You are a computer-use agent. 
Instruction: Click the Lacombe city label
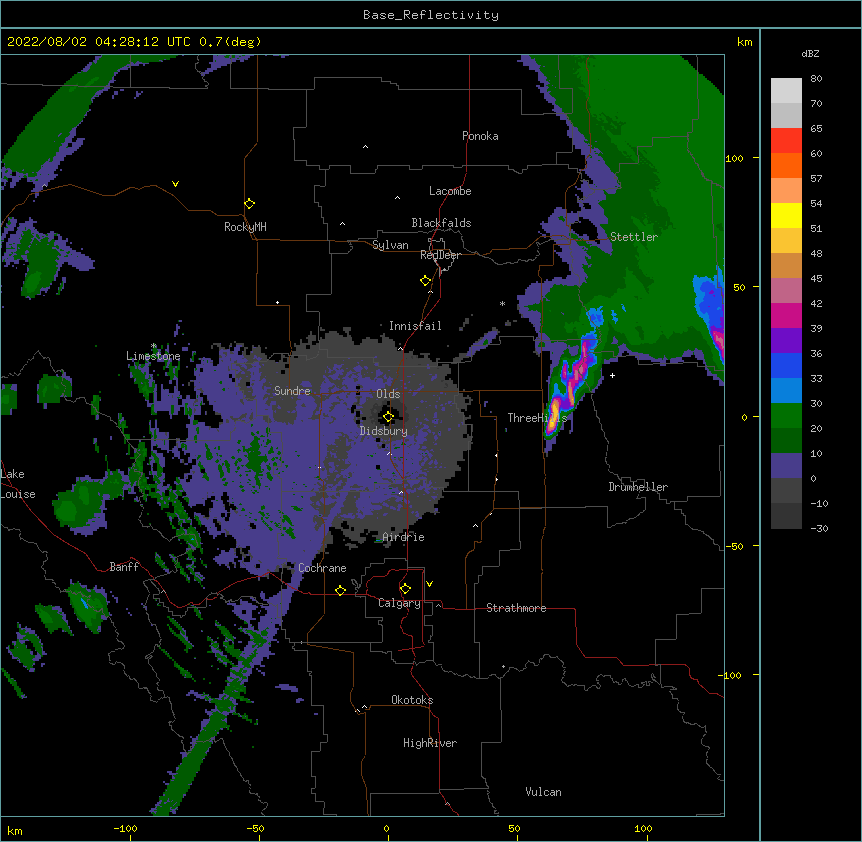click(450, 191)
